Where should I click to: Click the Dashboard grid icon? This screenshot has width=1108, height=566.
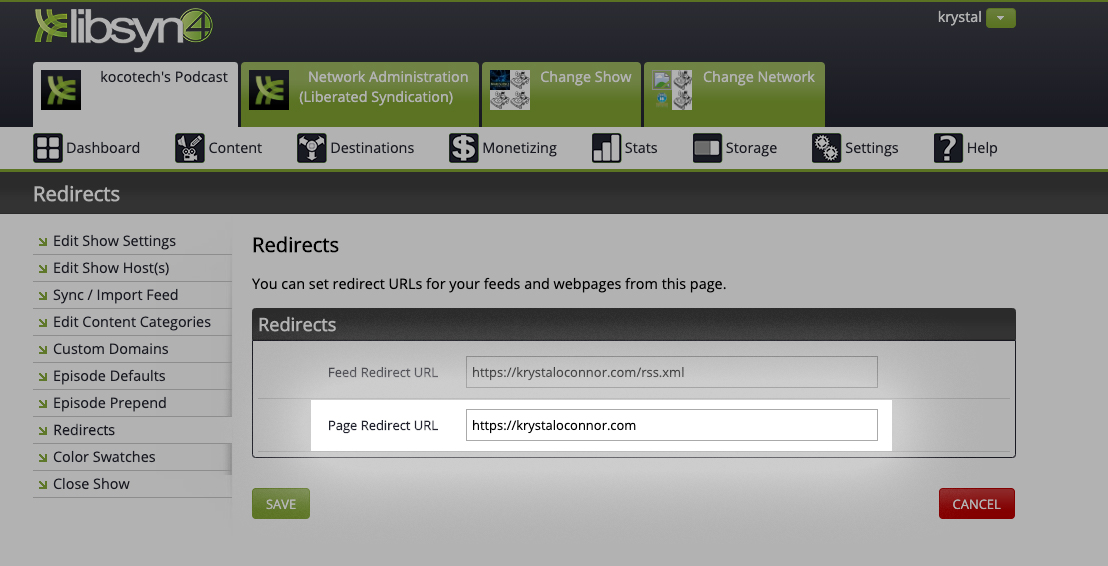(48, 148)
